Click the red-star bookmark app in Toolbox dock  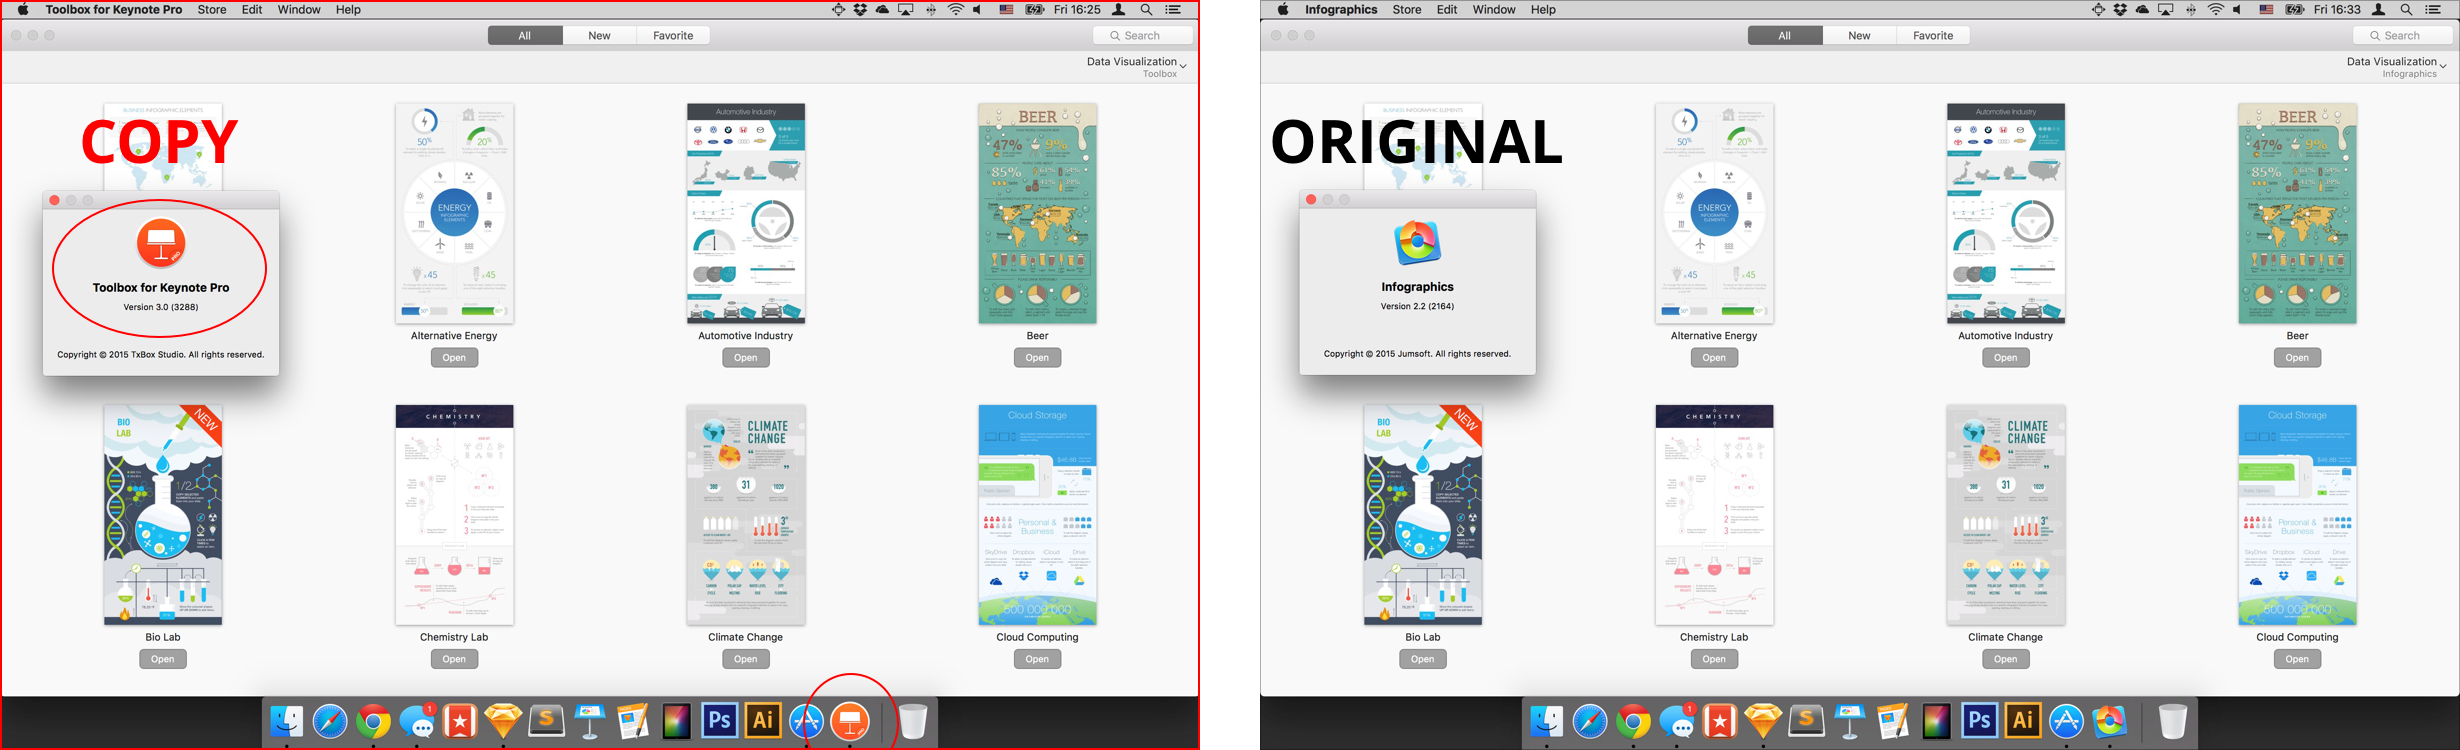[460, 721]
